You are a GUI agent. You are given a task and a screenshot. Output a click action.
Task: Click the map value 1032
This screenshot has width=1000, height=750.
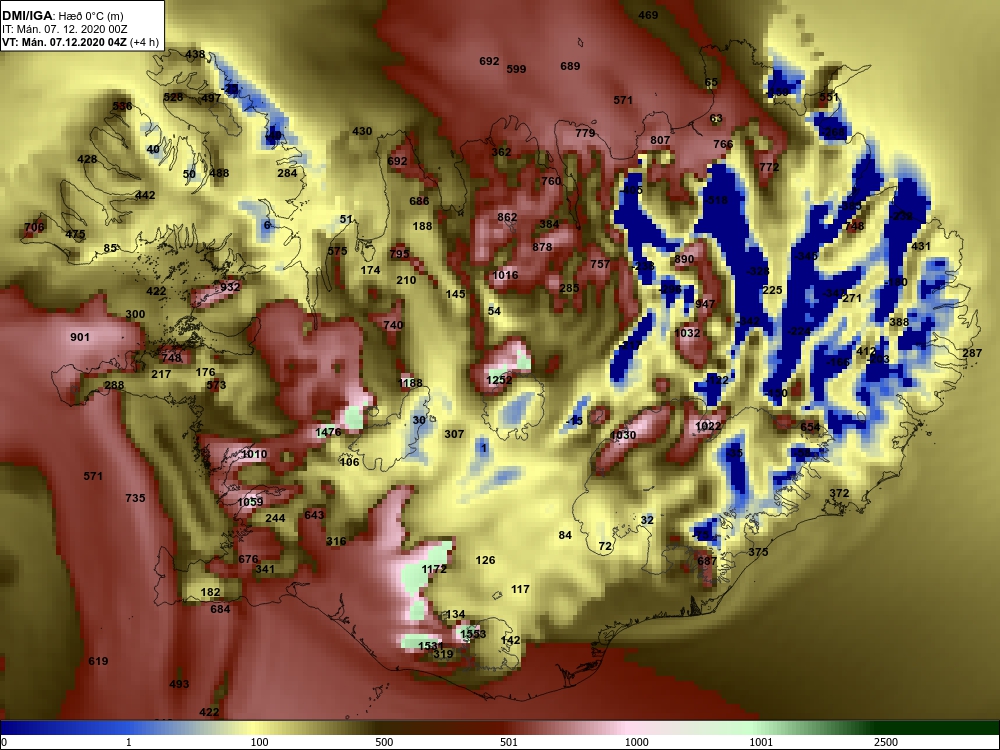click(687, 333)
